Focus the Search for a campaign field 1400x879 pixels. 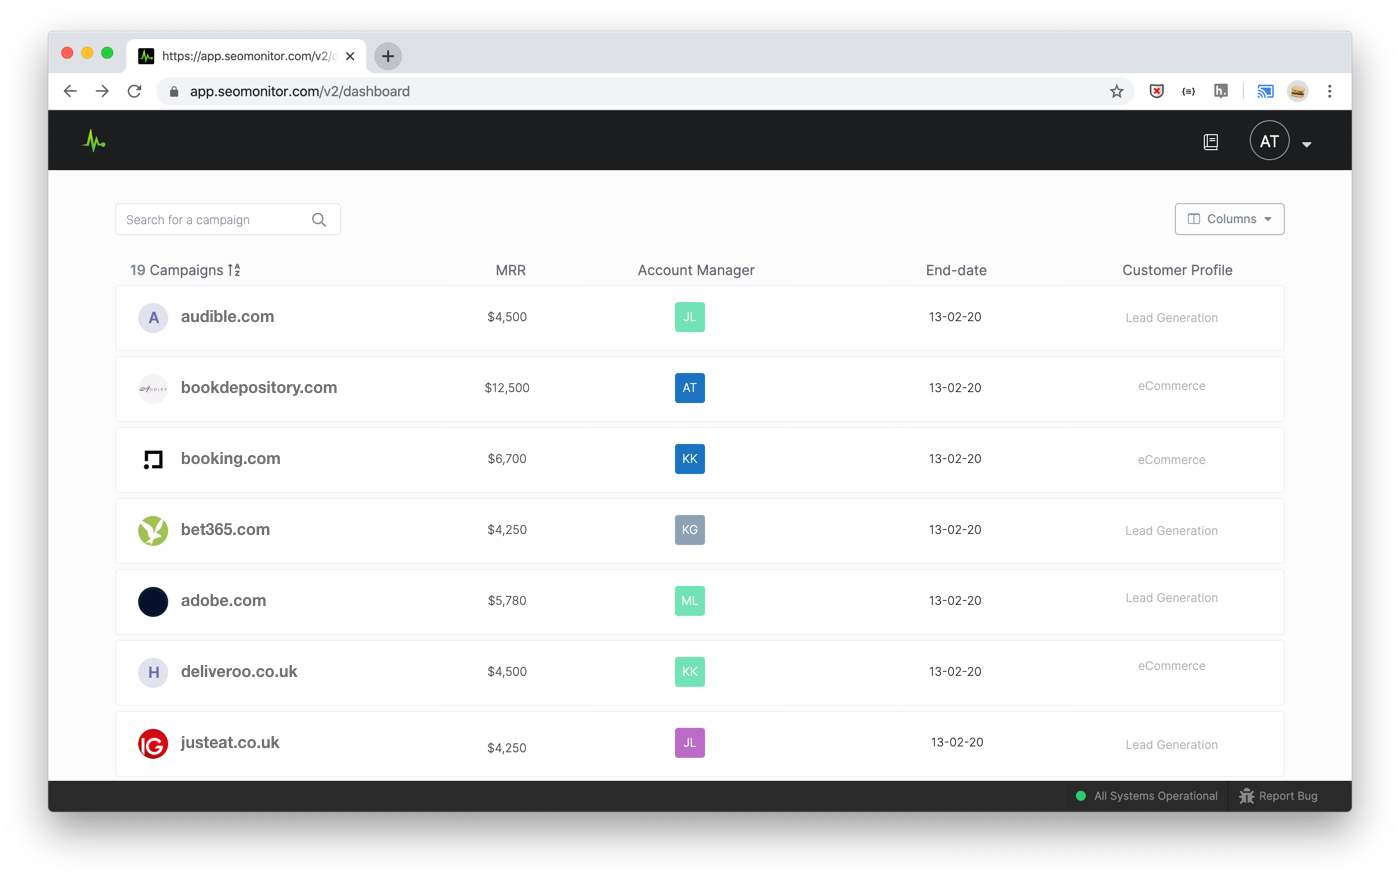[228, 220]
